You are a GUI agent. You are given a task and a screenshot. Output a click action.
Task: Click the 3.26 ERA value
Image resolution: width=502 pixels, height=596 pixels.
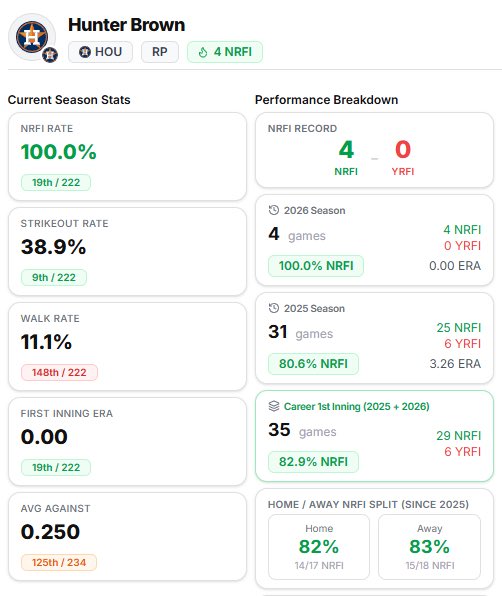pos(455,364)
